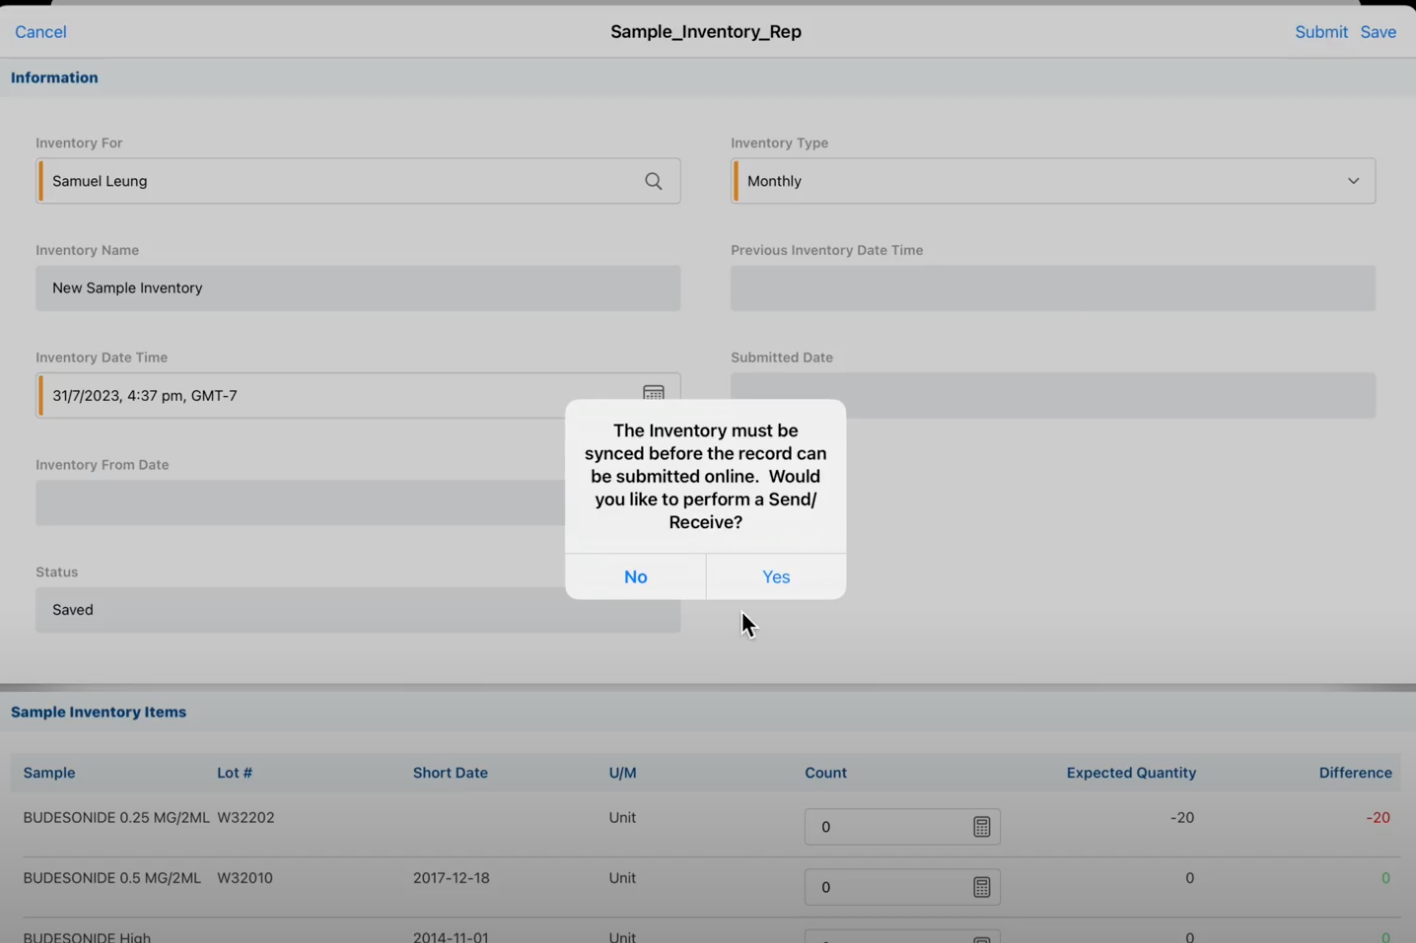Tap Cancel in the top bar
The image size is (1416, 943).
pyautogui.click(x=41, y=32)
